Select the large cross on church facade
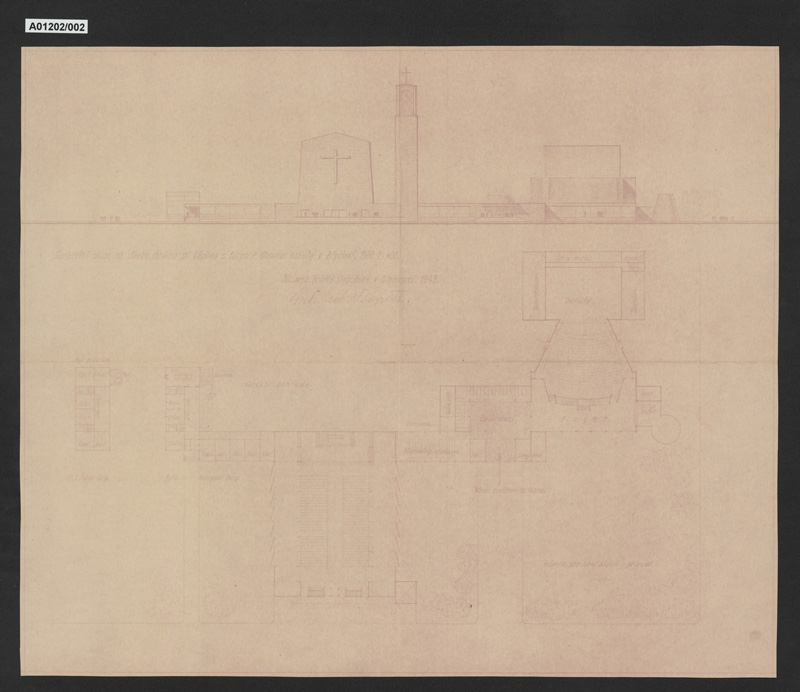This screenshot has width=800, height=692. coord(335,166)
